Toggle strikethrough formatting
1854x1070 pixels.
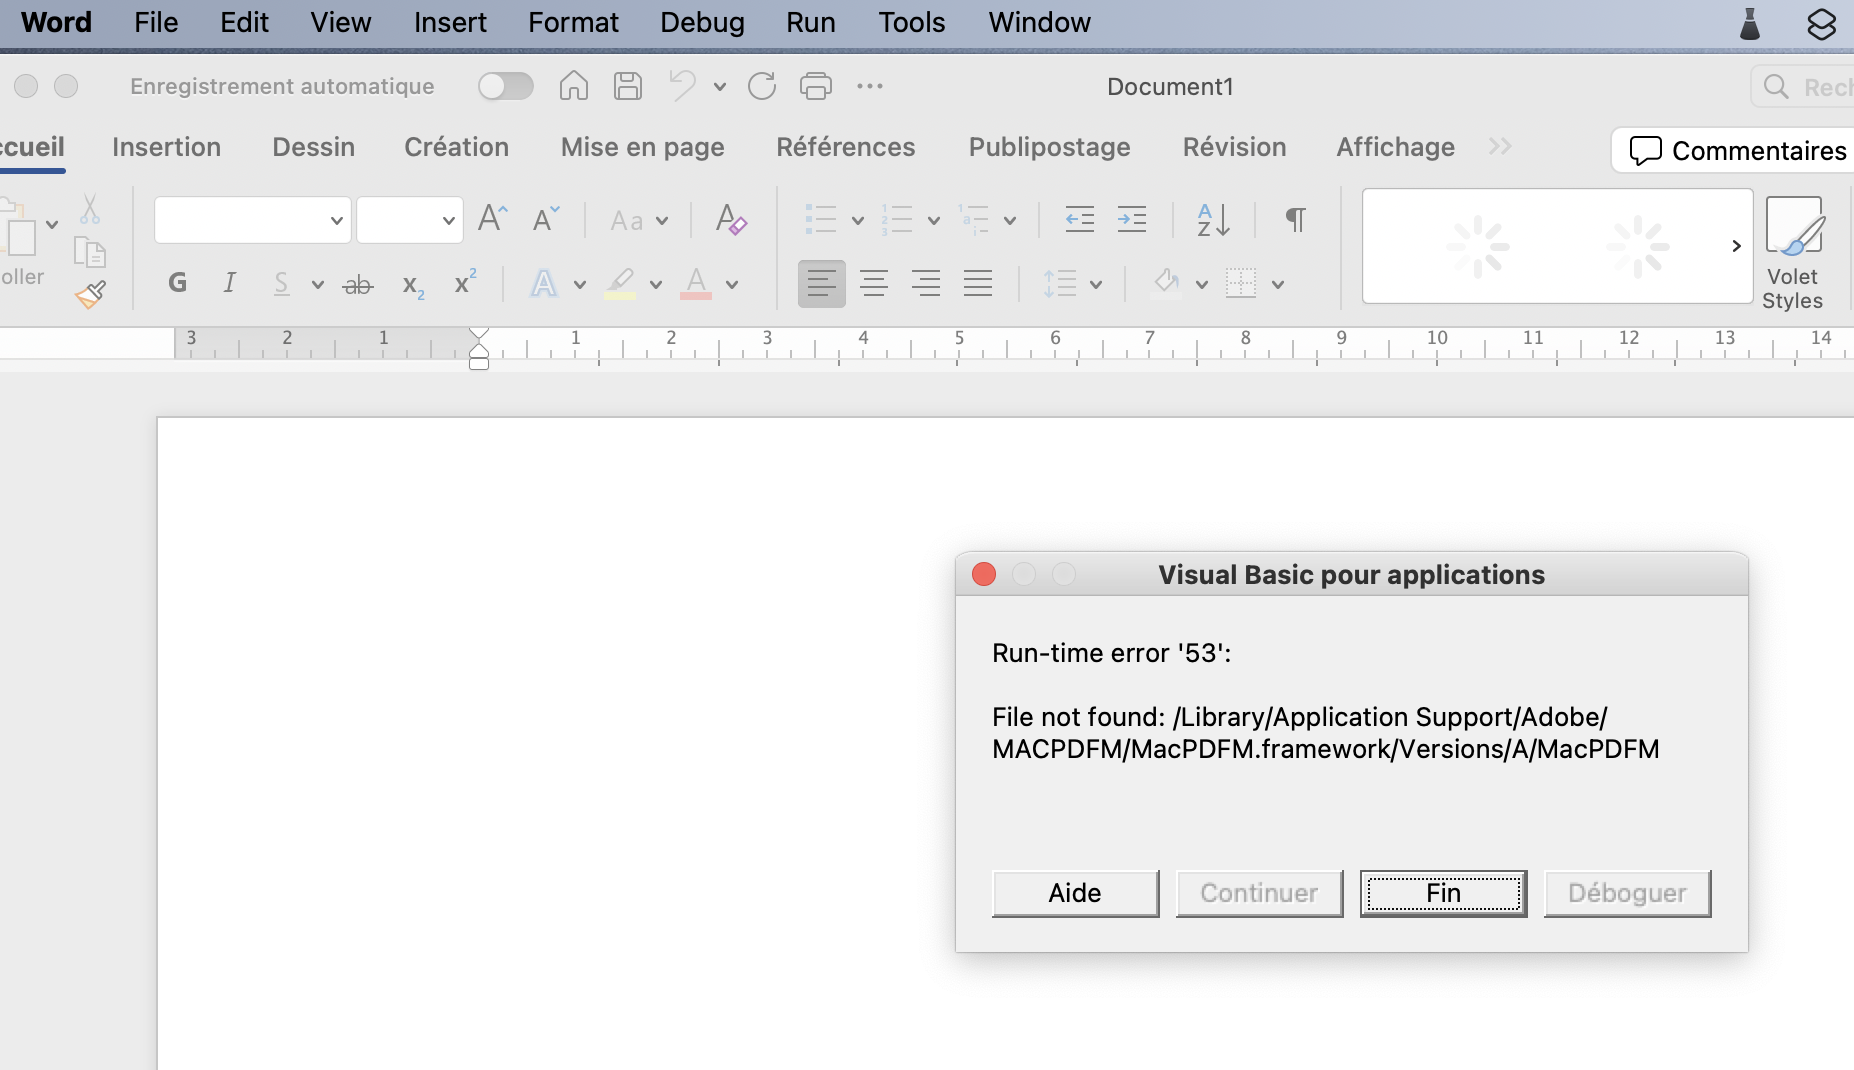[x=357, y=285]
